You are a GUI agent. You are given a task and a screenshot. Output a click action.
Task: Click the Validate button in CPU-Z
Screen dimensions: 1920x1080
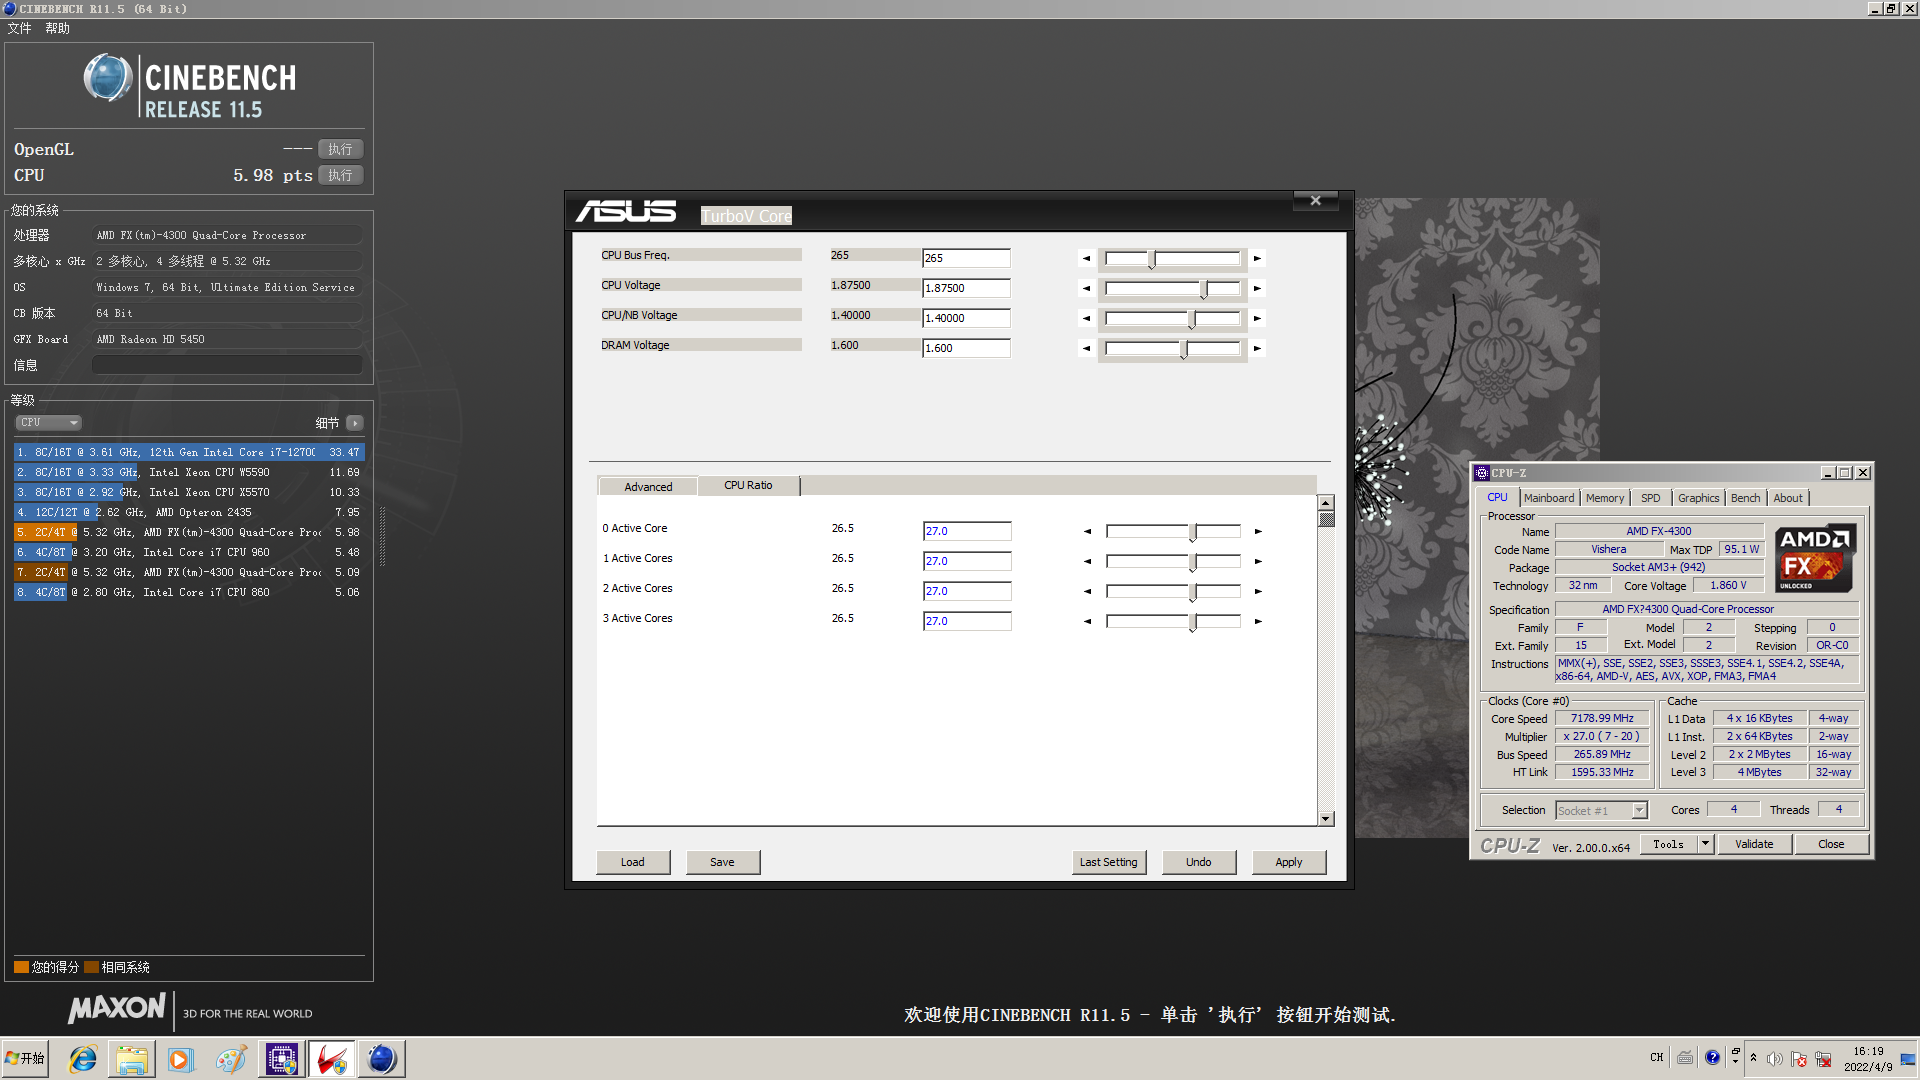point(1754,844)
